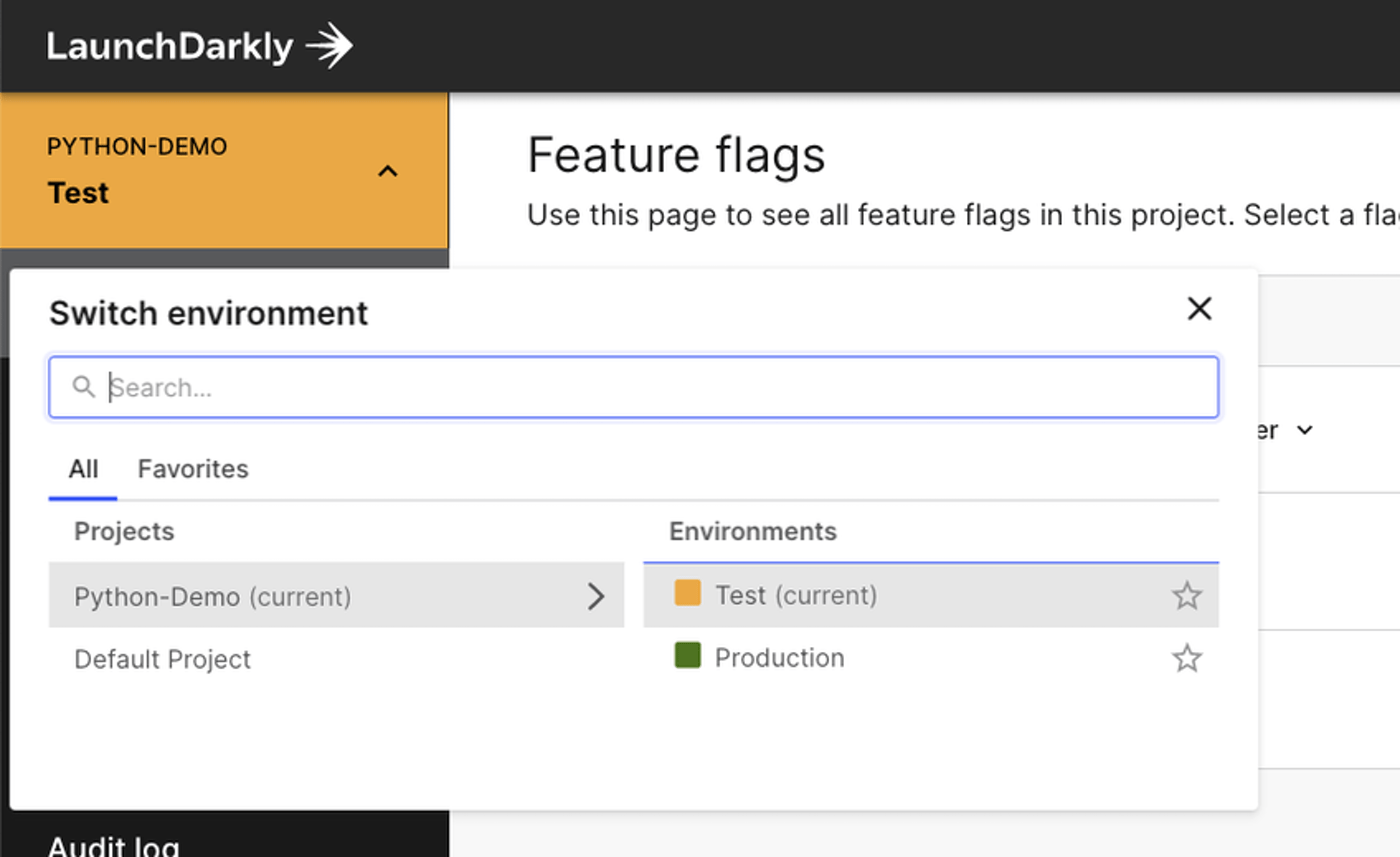Click the Switch environment dialog title

(209, 313)
